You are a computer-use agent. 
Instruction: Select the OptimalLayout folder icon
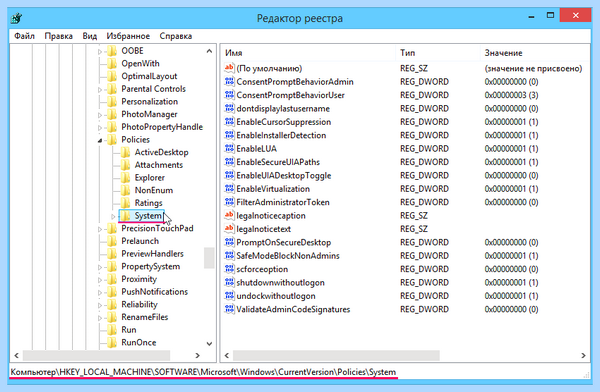point(112,76)
